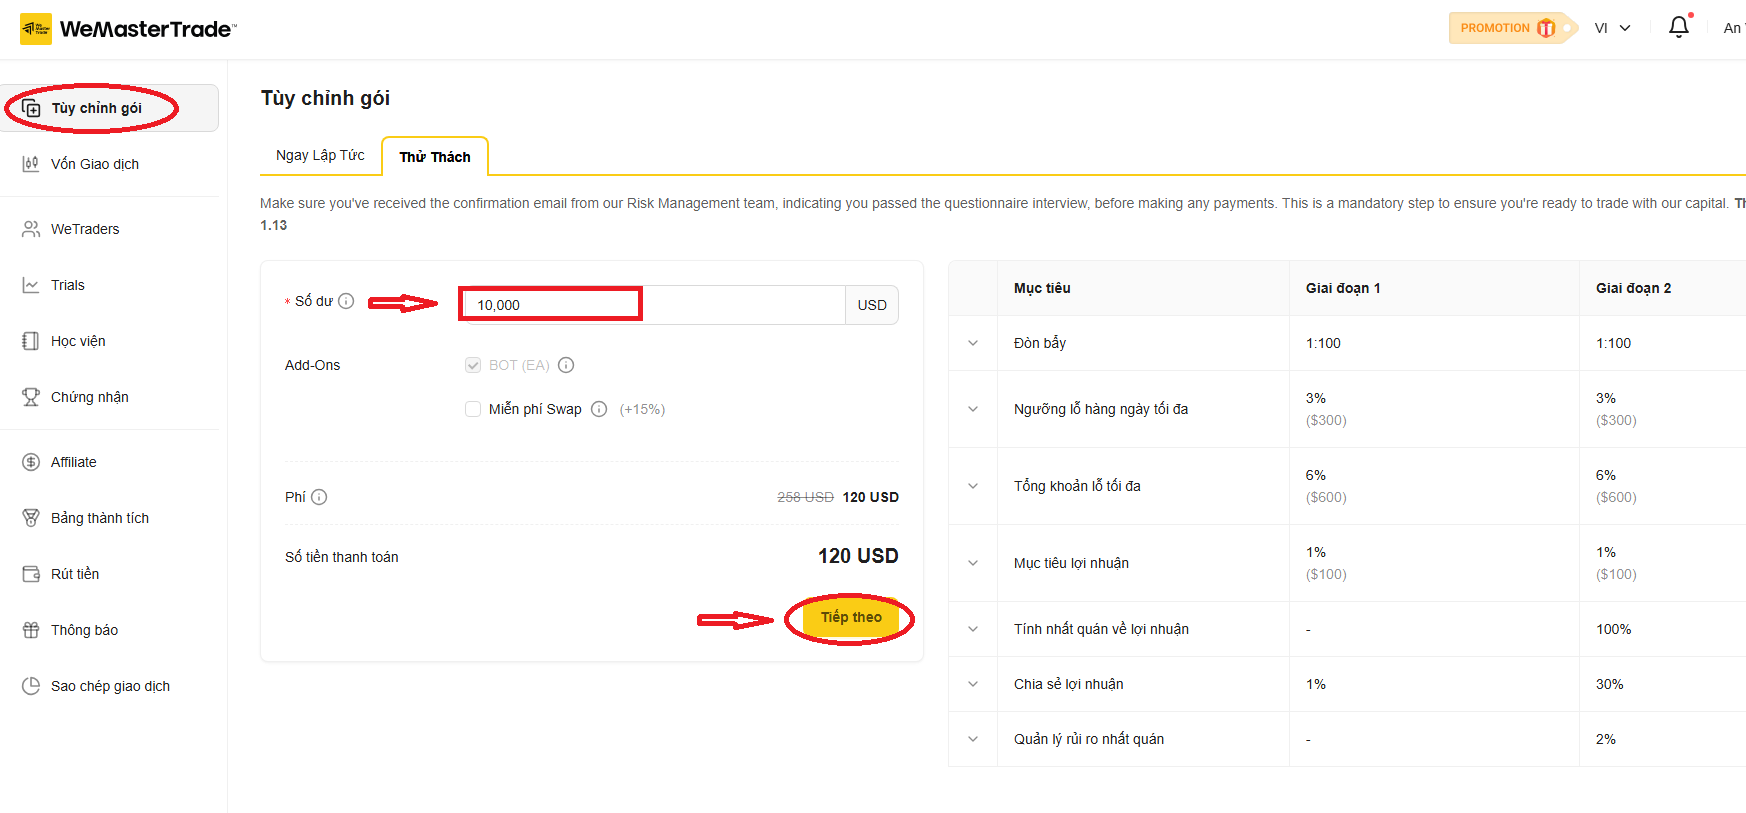Click the Mục tiêu column header

pos(1042,288)
